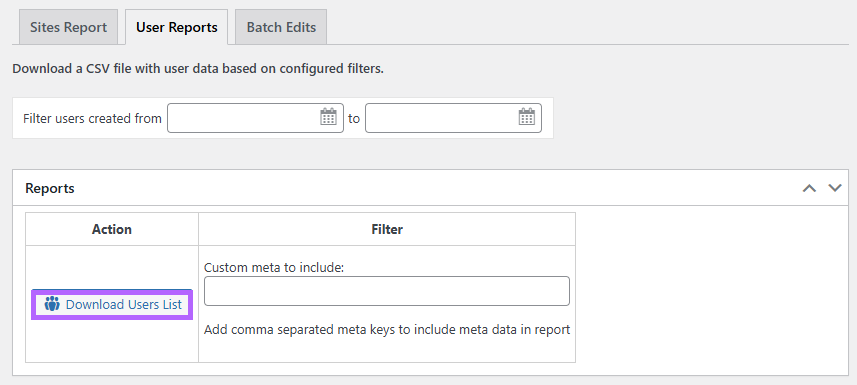The width and height of the screenshot is (857, 385).
Task: Click the comma separated meta keys hint text
Action: coord(387,330)
